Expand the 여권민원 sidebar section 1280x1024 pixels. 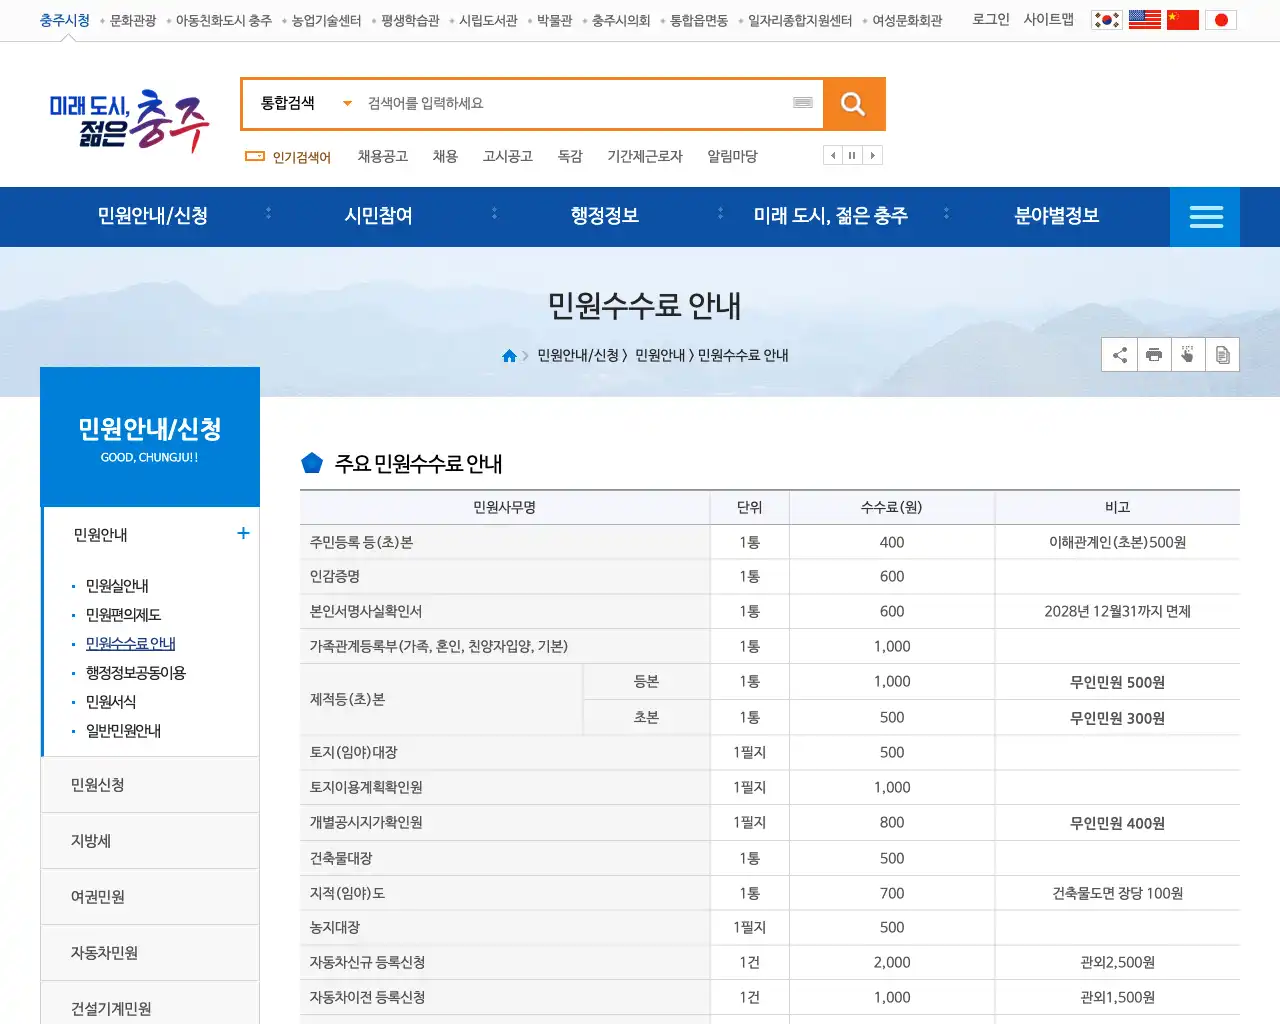pos(150,897)
